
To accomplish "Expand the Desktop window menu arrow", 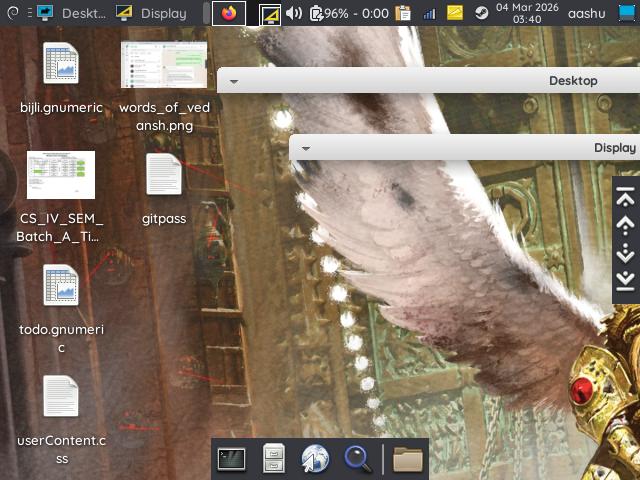I will tap(232, 81).
